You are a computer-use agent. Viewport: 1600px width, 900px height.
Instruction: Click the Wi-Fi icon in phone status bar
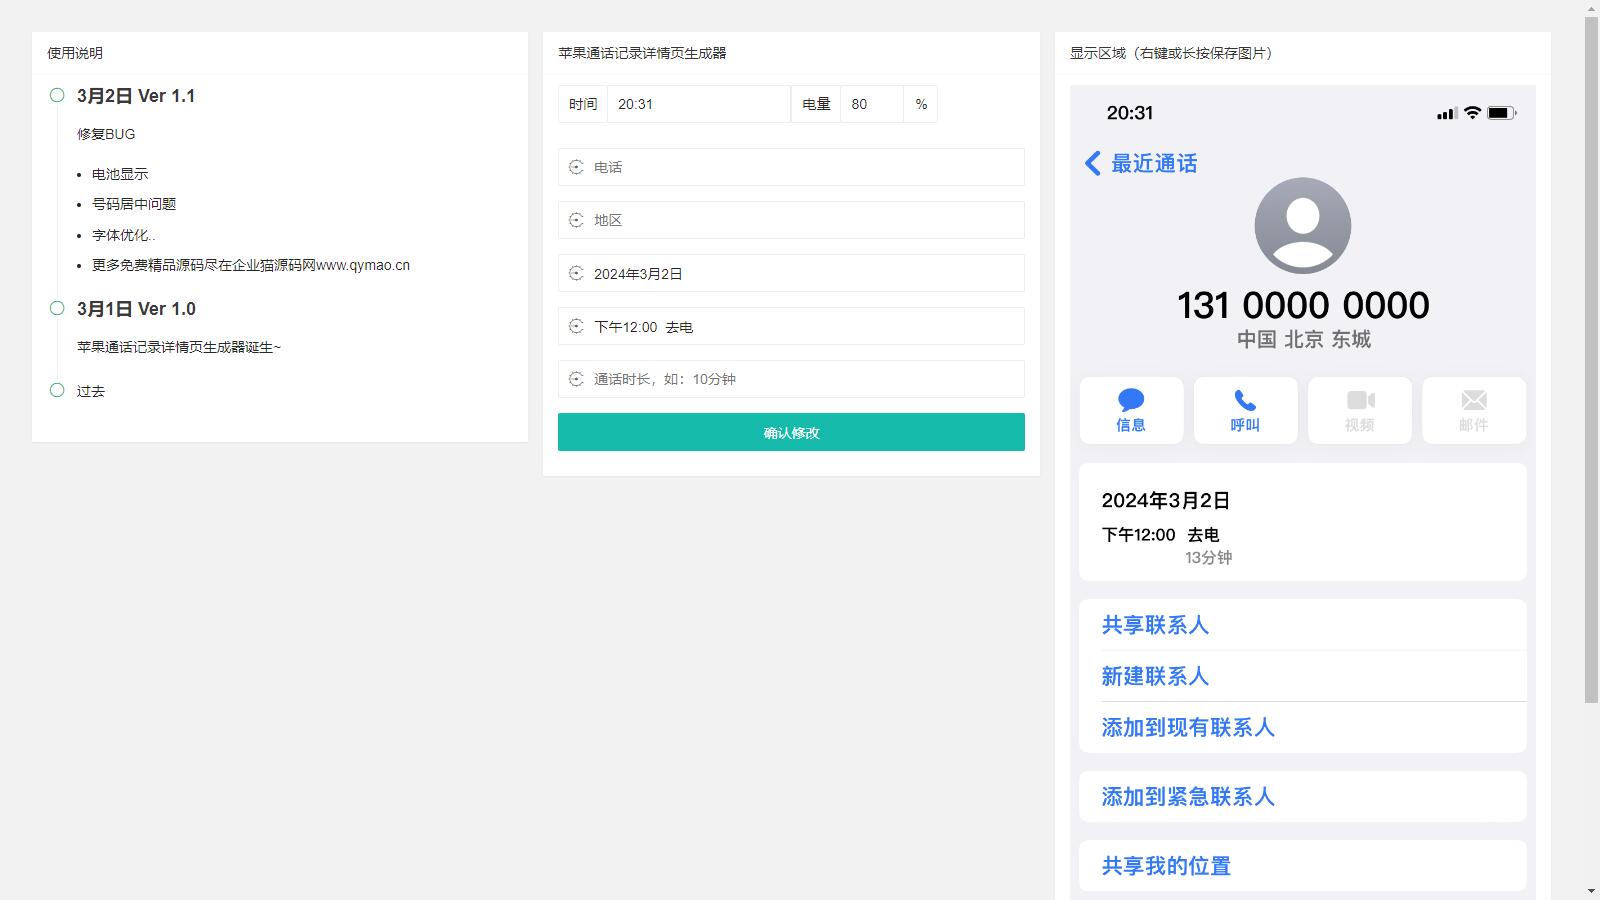[1472, 113]
